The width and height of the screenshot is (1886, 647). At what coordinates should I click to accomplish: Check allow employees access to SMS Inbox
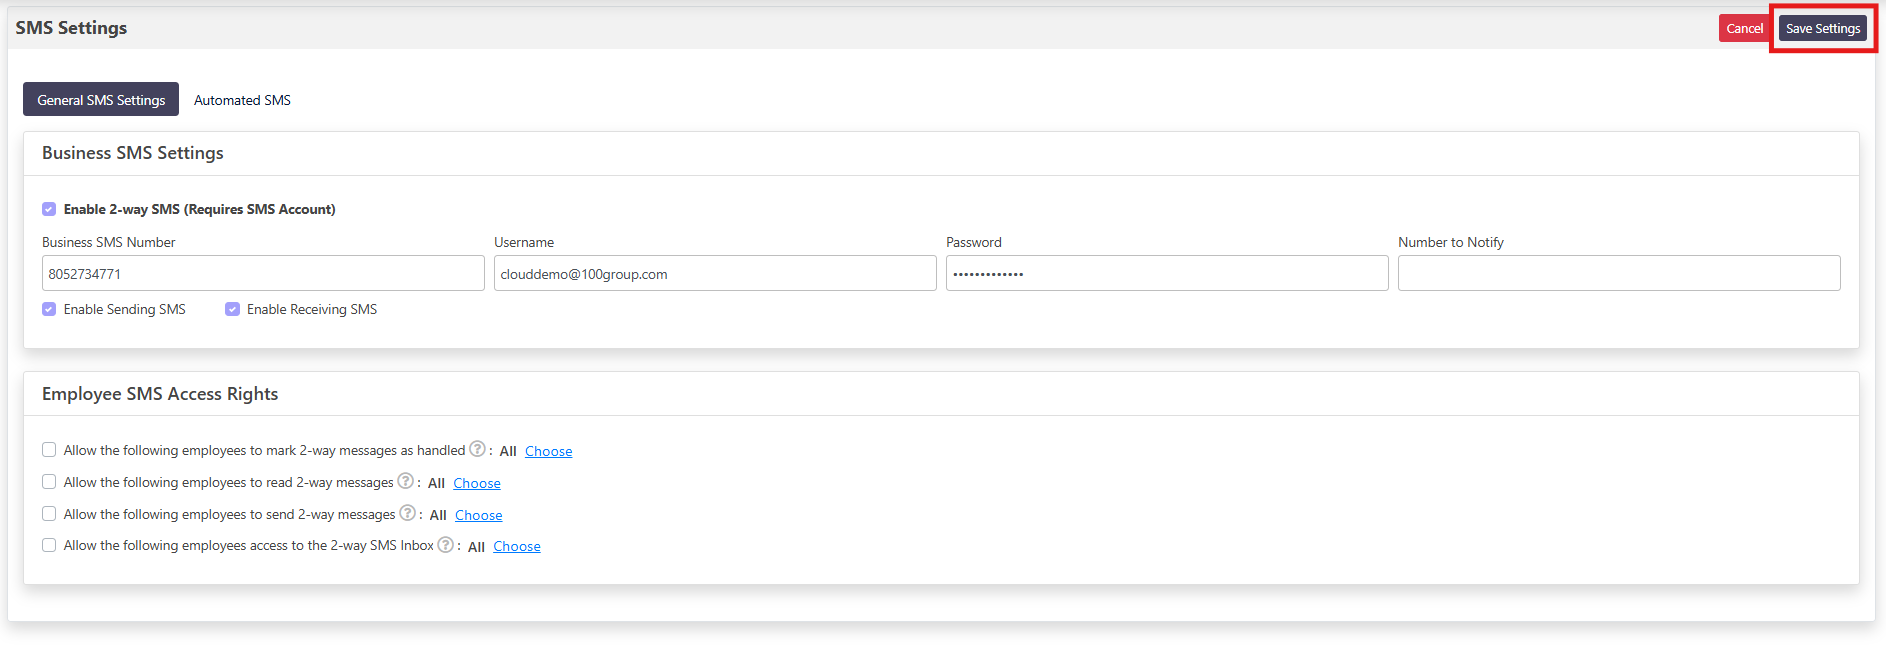click(x=49, y=545)
